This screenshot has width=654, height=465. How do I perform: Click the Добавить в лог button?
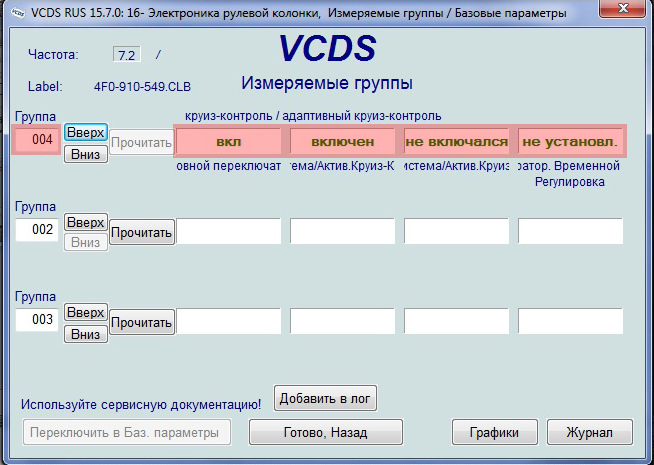point(325,398)
